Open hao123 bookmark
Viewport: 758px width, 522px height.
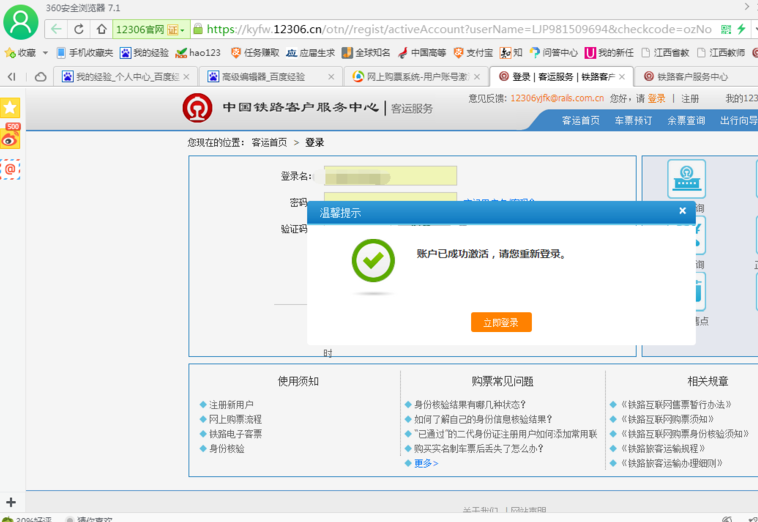tap(198, 53)
